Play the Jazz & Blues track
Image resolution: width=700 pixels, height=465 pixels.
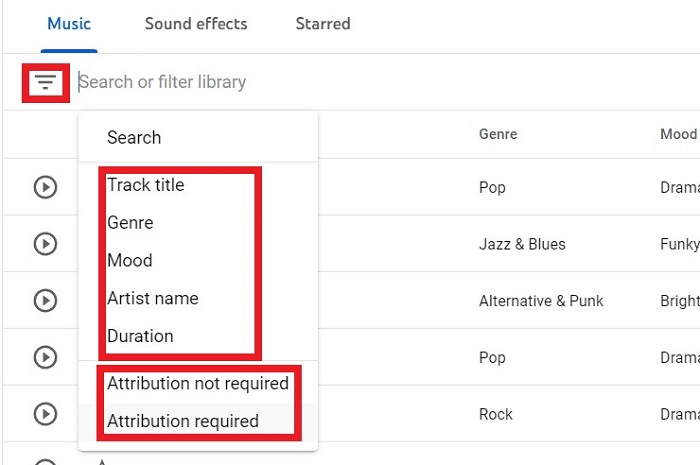point(45,244)
